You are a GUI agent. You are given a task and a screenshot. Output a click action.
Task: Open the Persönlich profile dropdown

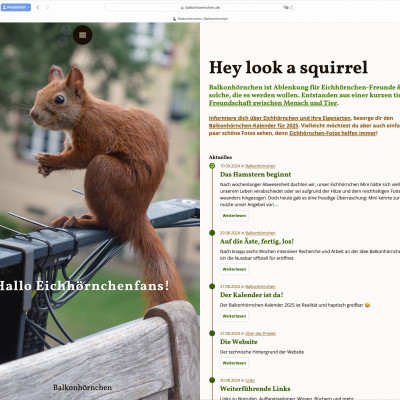coord(16,7)
